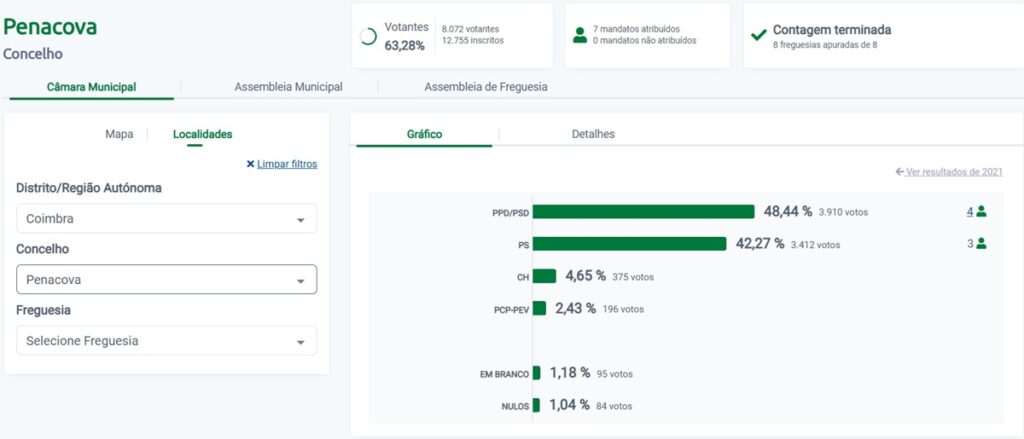Click the PPD/PSD green result bar

tap(643, 212)
